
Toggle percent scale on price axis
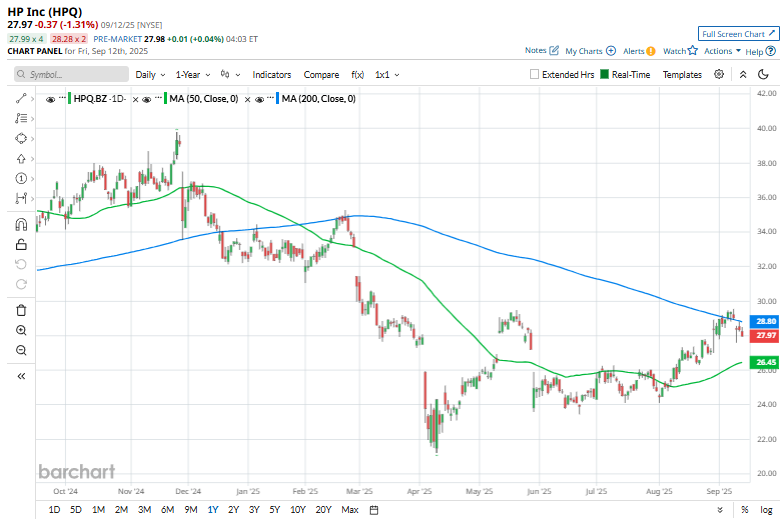pos(744,510)
